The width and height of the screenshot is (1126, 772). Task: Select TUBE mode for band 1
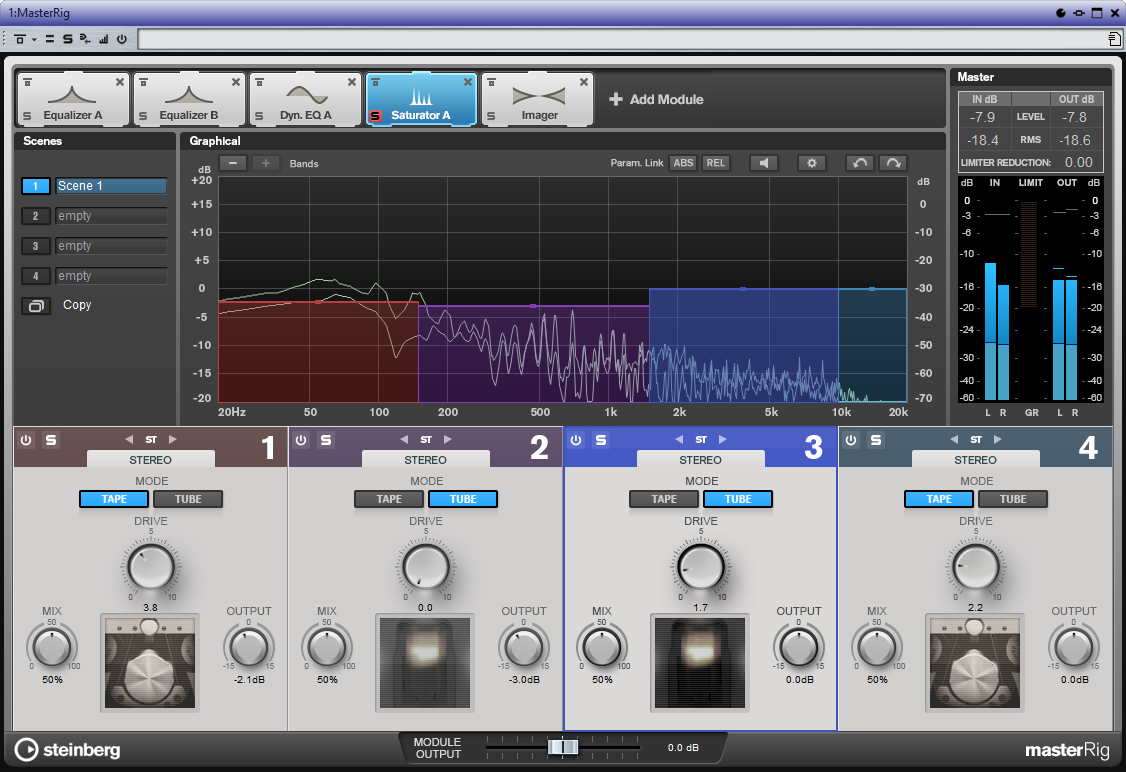click(188, 499)
